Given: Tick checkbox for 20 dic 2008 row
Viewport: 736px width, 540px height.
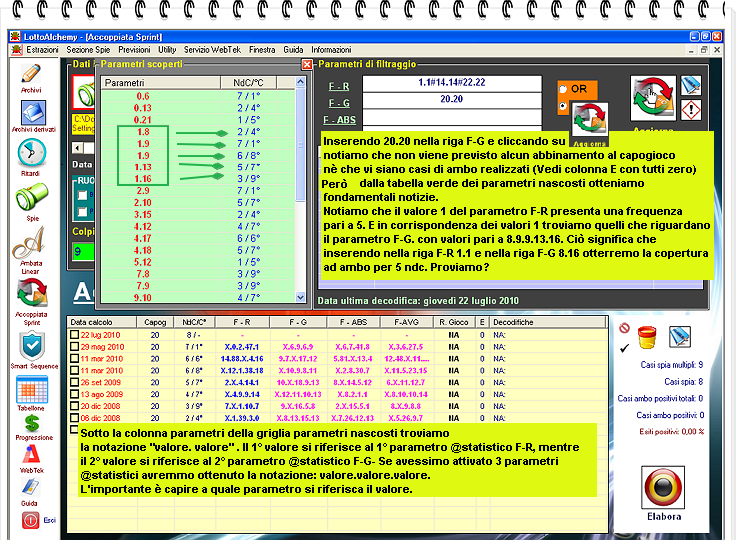Looking at the screenshot, I should [x=74, y=406].
